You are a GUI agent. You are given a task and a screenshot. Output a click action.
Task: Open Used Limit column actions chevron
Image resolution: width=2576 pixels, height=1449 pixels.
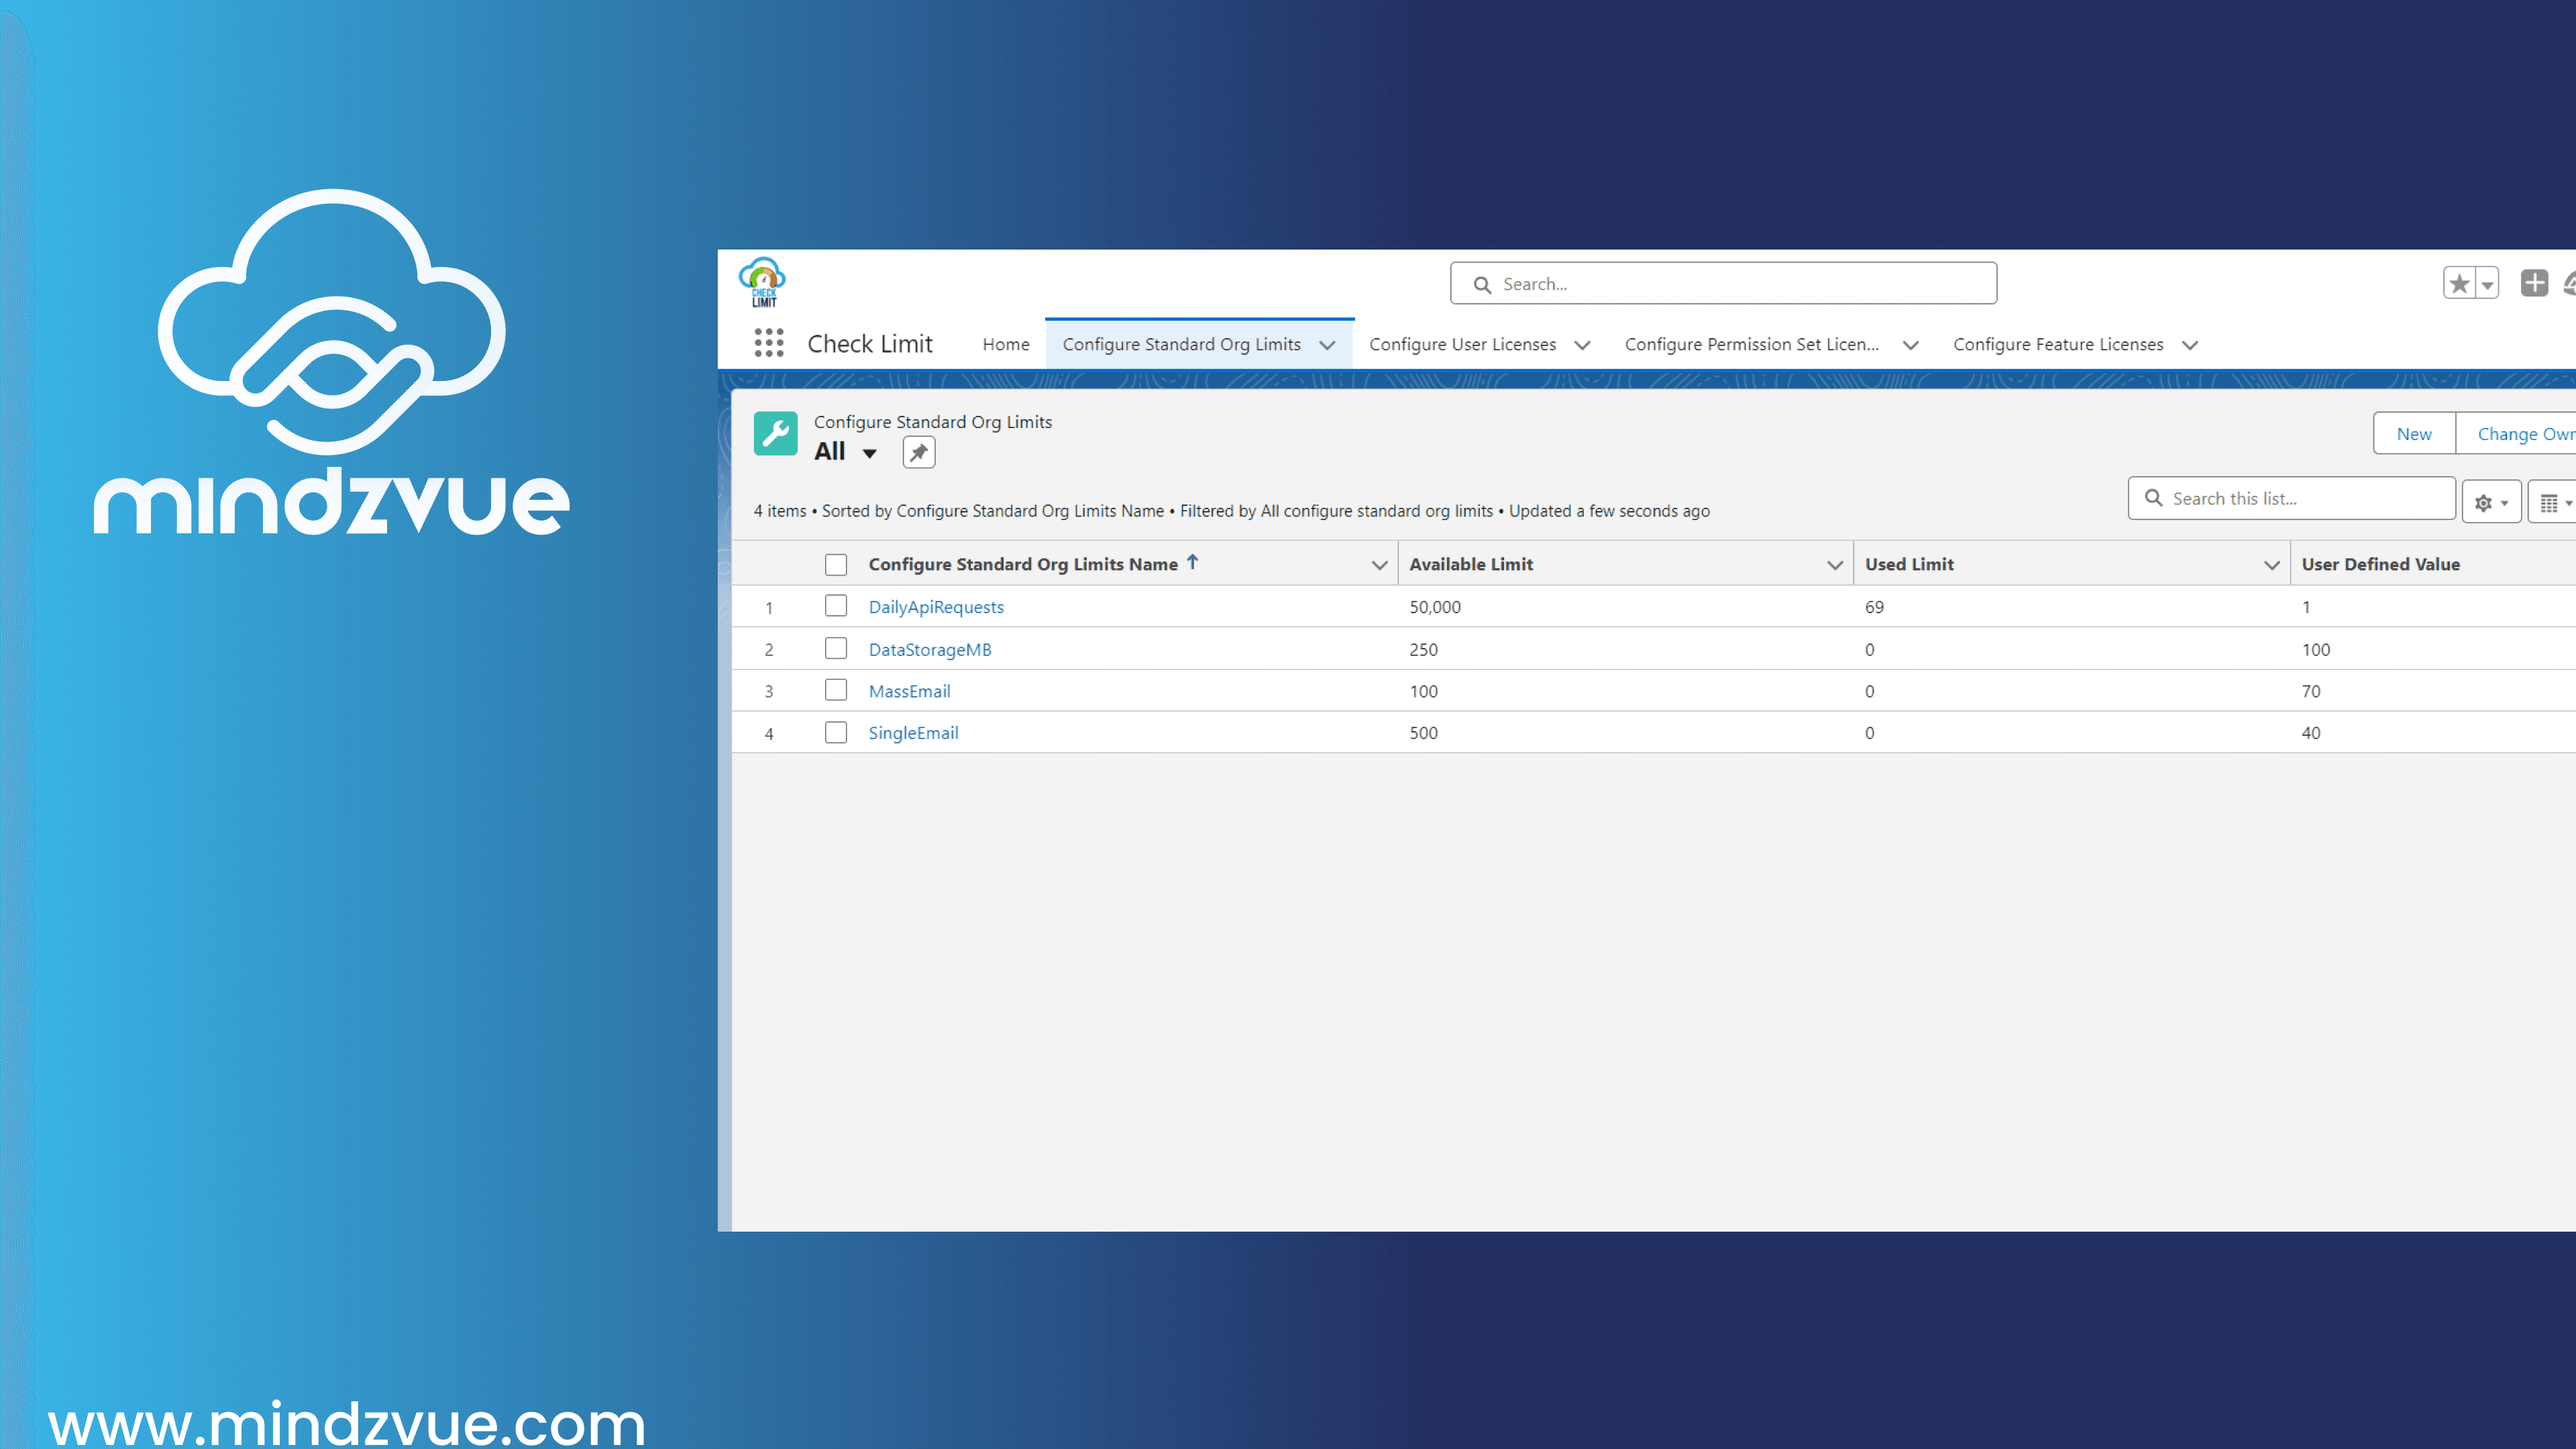[x=2271, y=565]
